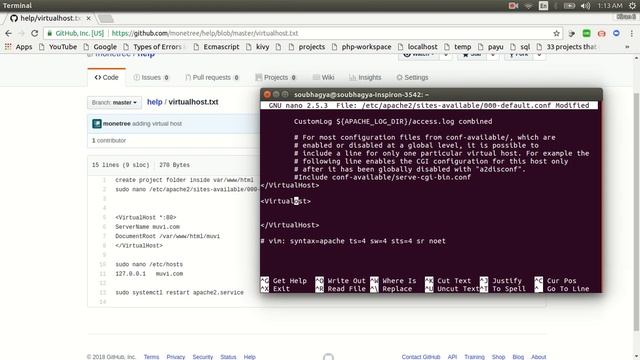
Task: Open the Apps grid shortcut
Action: pos(18,47)
